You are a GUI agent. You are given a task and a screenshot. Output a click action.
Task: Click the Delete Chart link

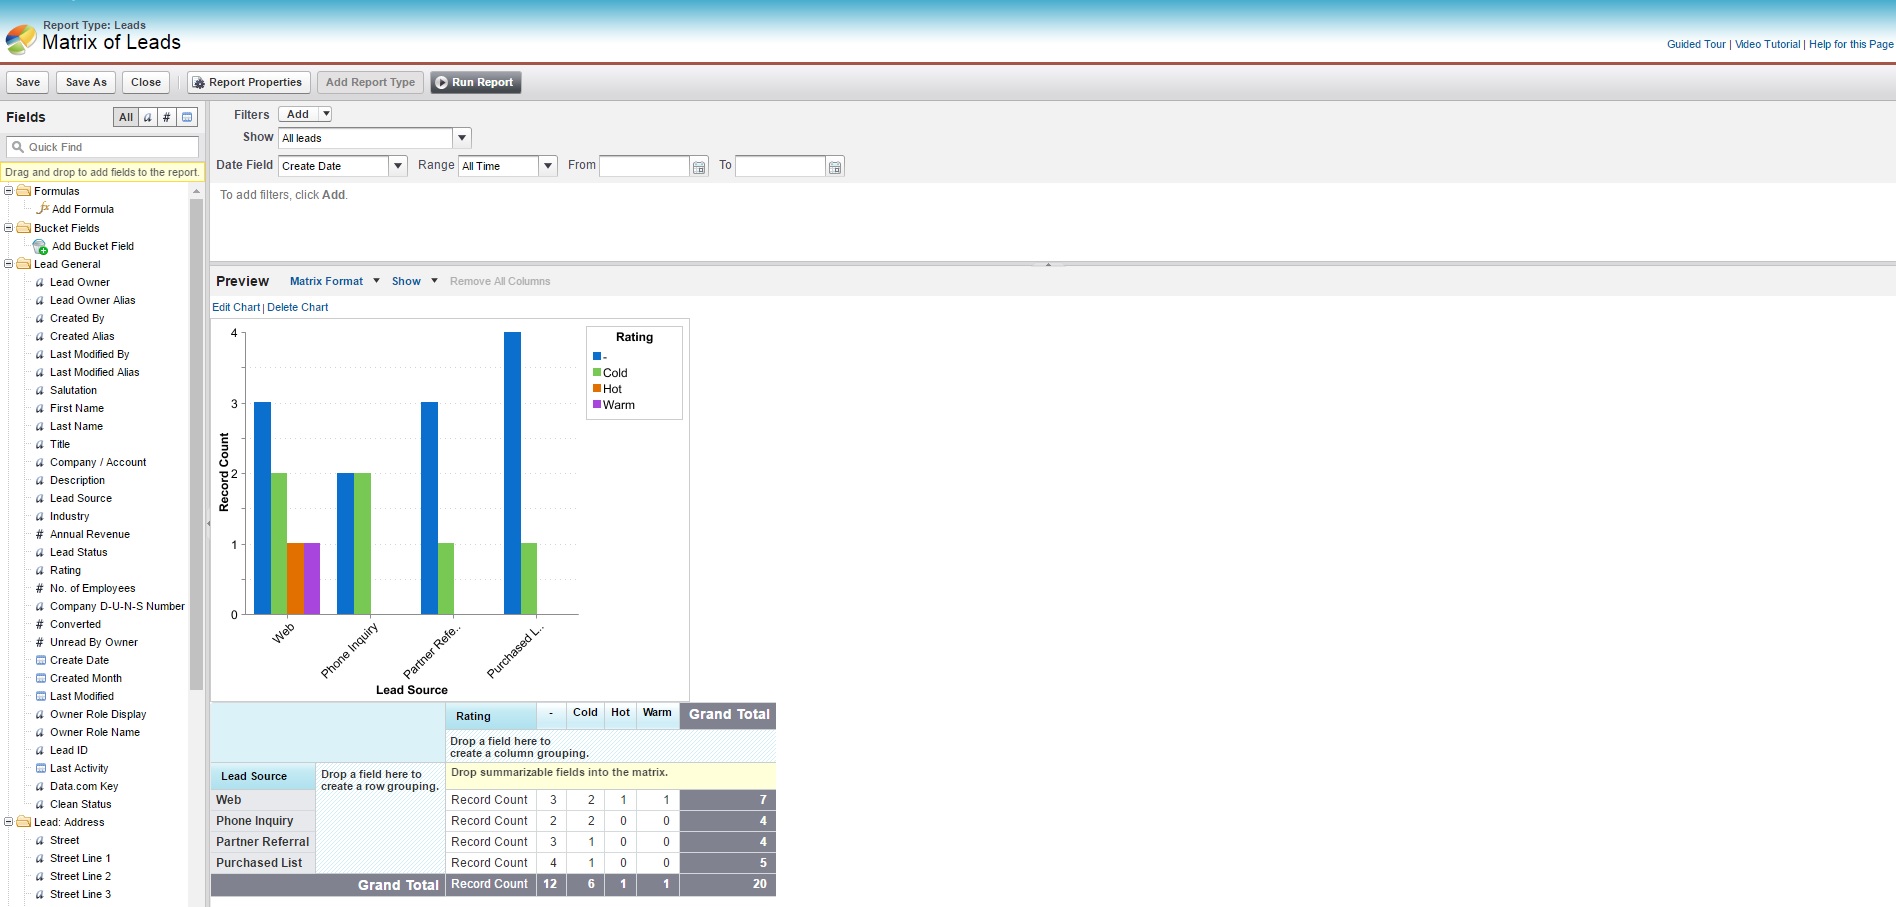(298, 307)
